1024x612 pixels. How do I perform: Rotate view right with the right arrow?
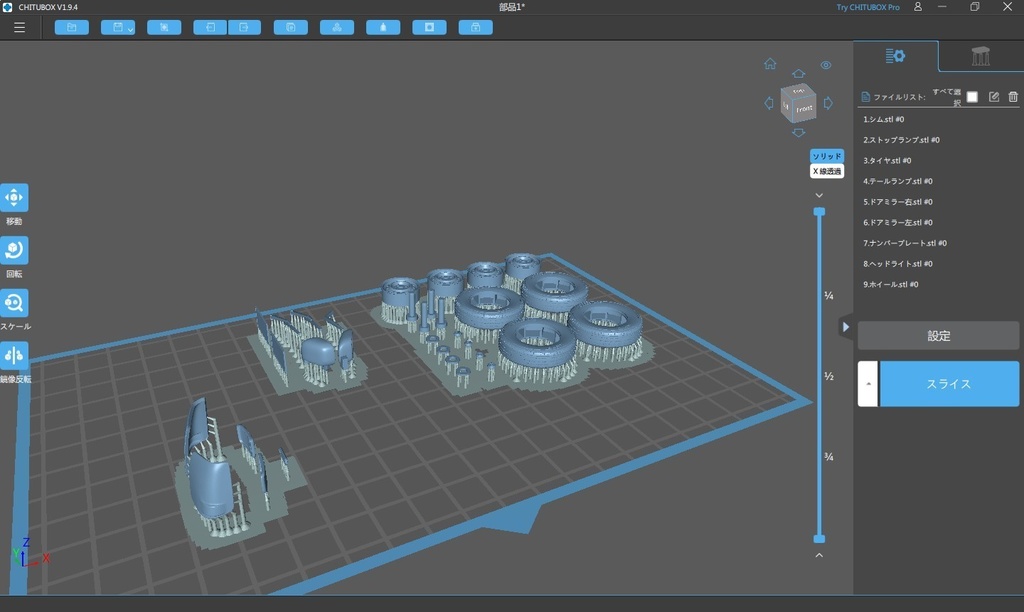pos(828,103)
